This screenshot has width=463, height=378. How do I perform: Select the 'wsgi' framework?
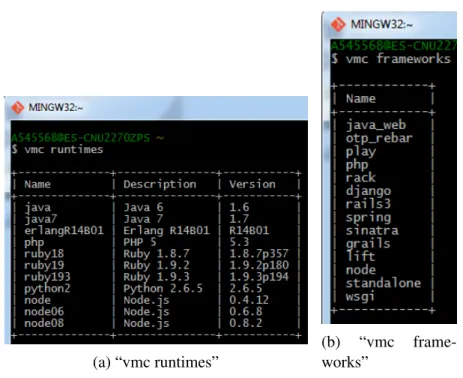click(x=361, y=297)
